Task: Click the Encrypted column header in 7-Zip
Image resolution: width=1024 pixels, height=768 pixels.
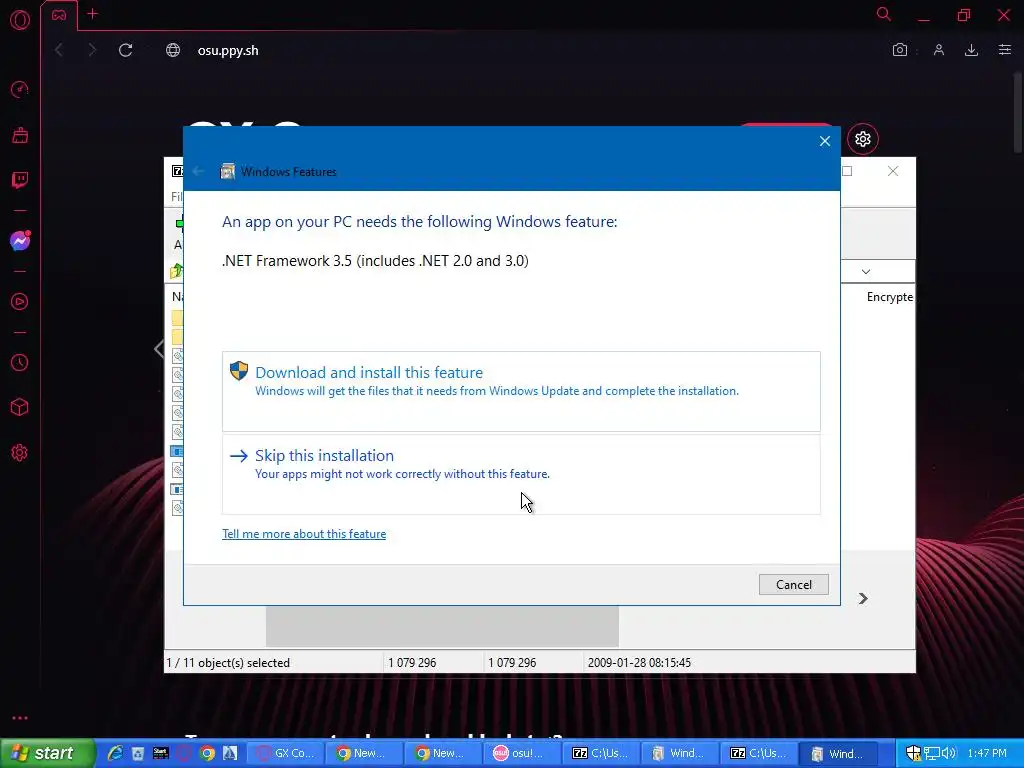Action: tap(889, 296)
